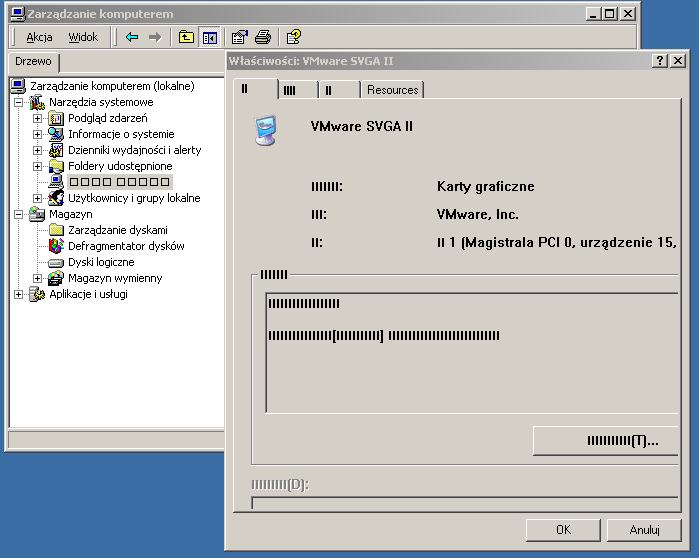Click the Użytkownicy i grupy lokalne icon

tap(56, 198)
